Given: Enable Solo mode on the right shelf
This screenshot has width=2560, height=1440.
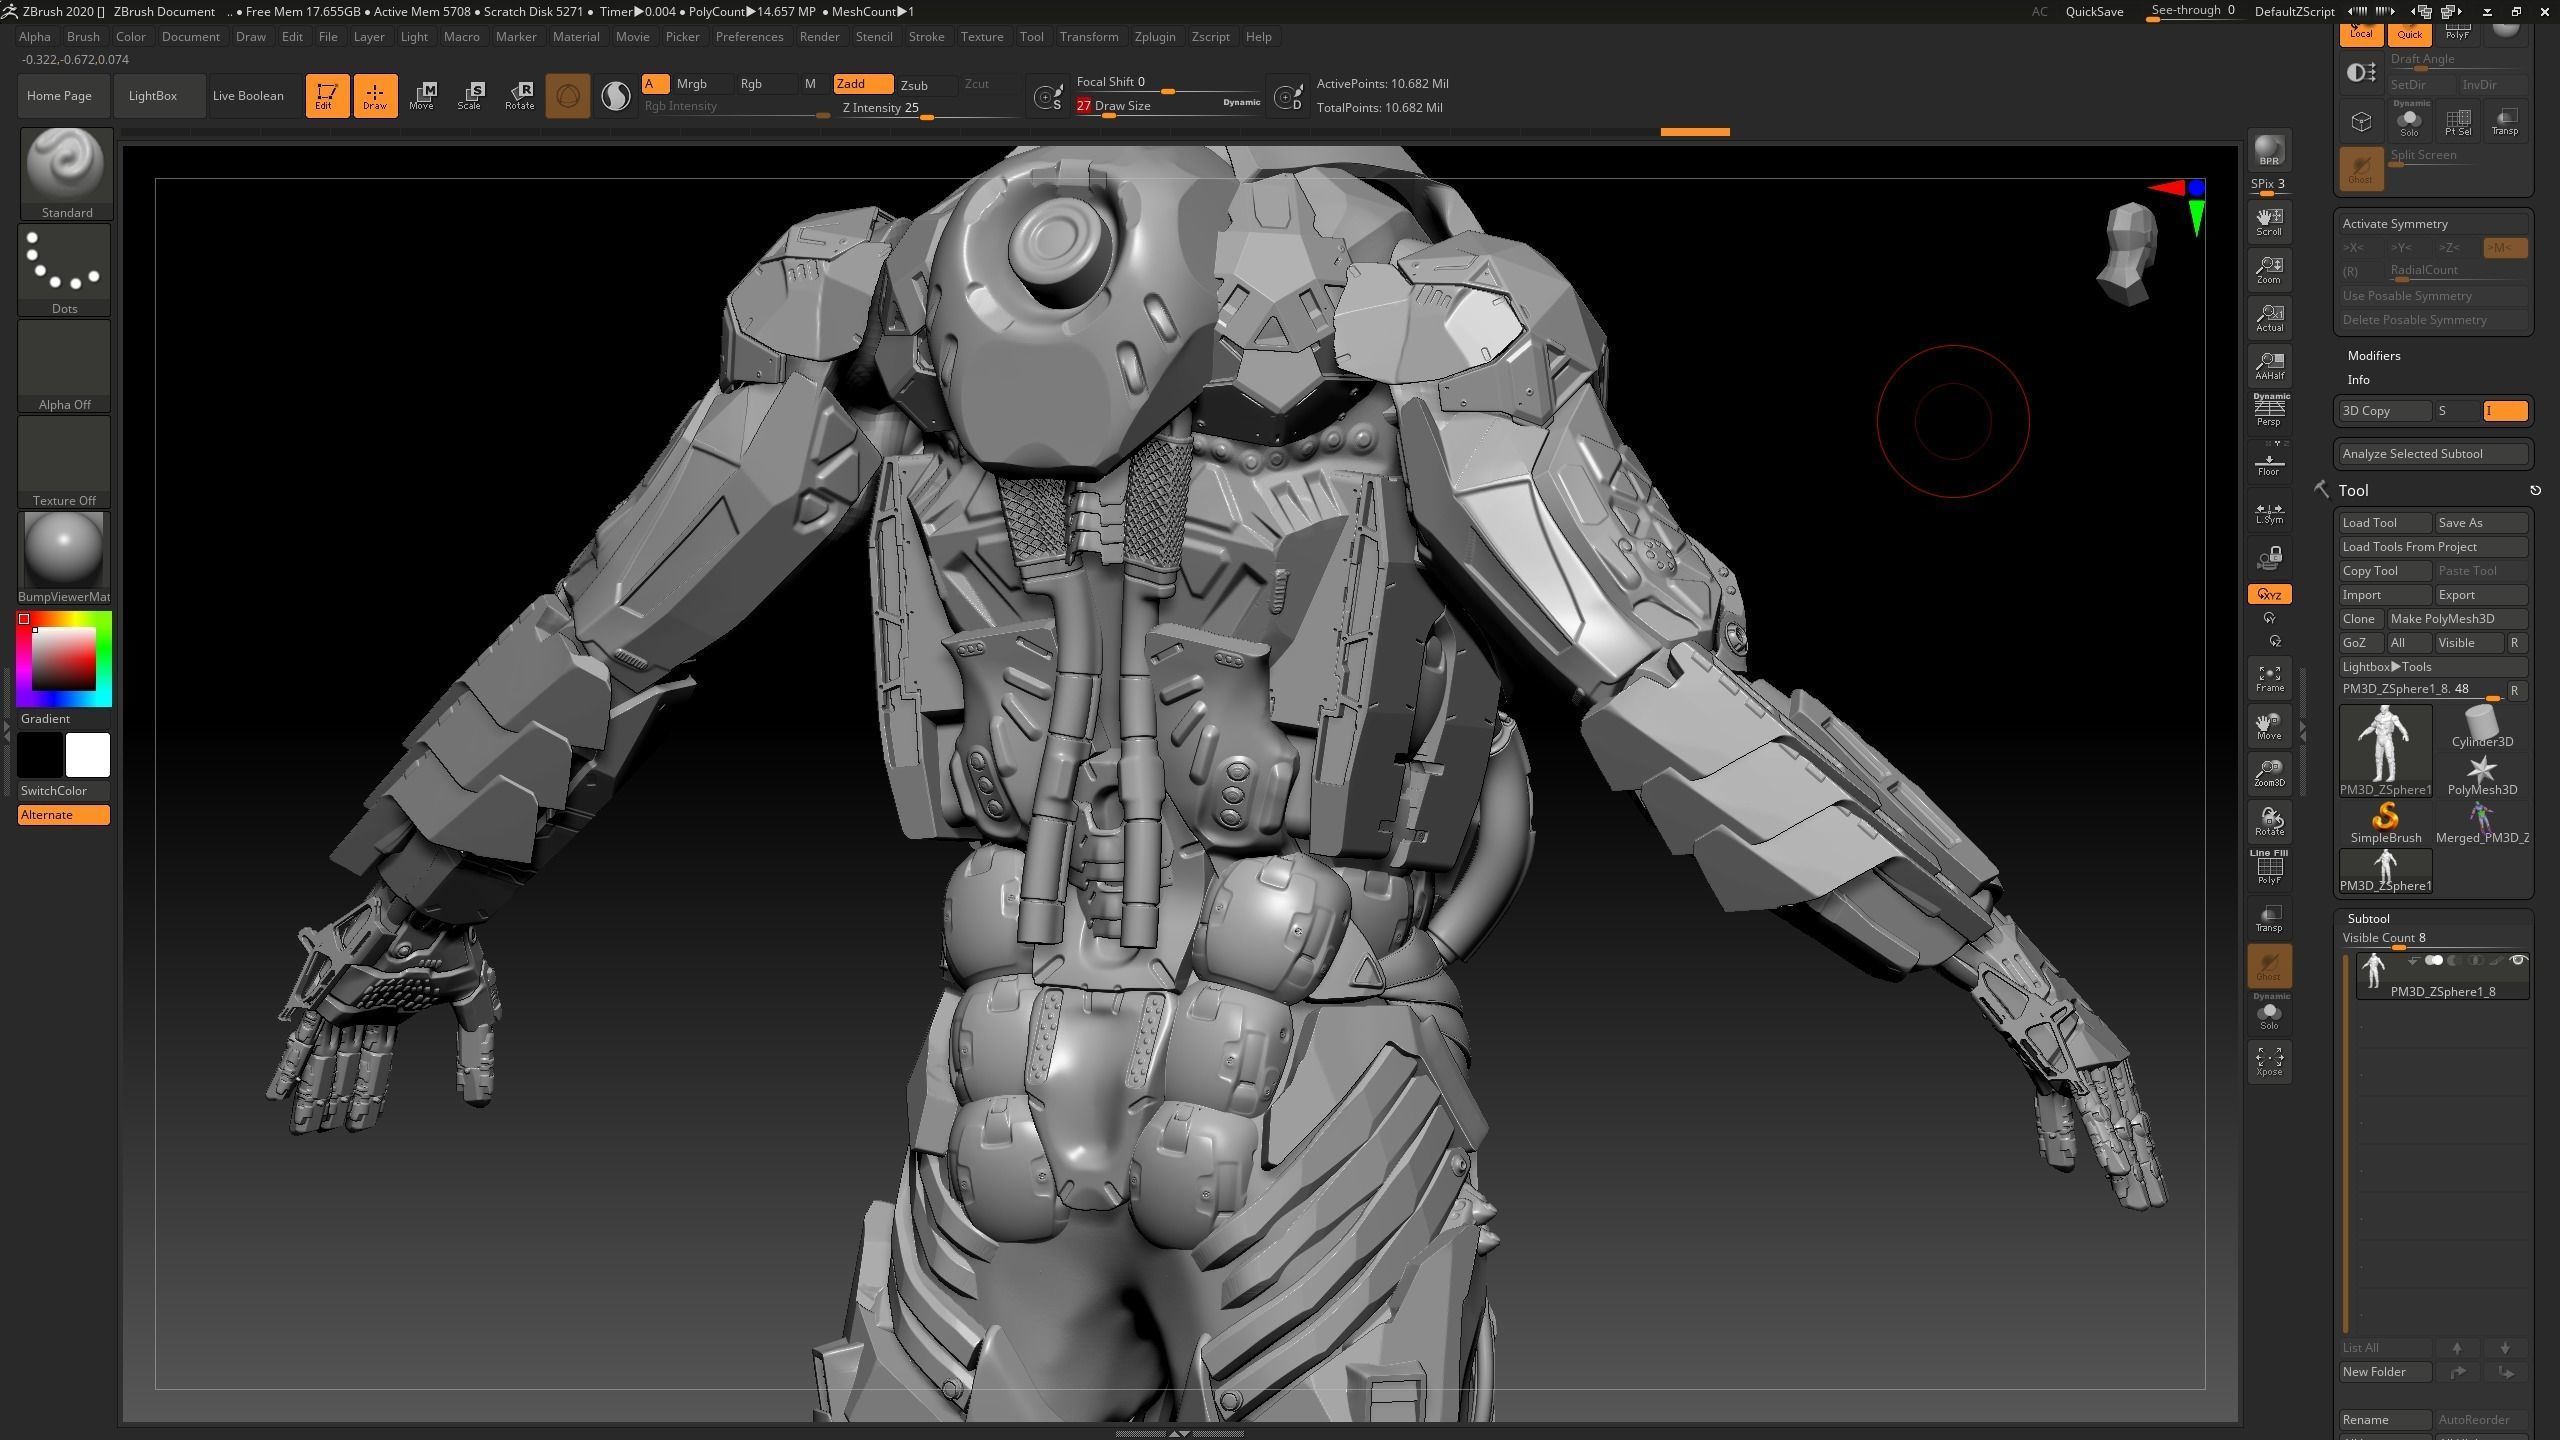Looking at the screenshot, I should pyautogui.click(x=2269, y=1015).
